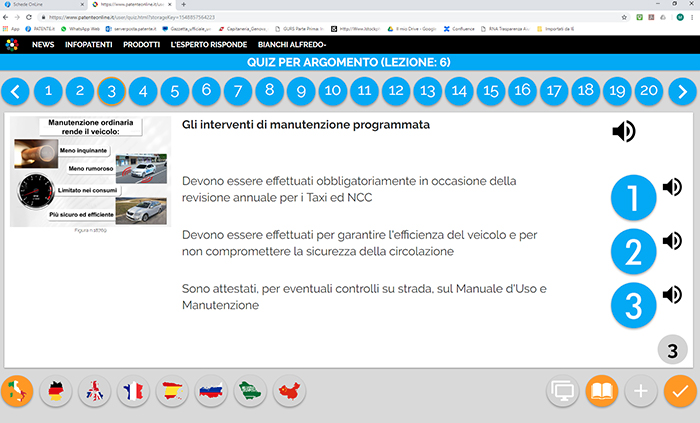Open L'ESPERTO RISPONDE menu
Screen dimensions: 700x423
point(207,45)
